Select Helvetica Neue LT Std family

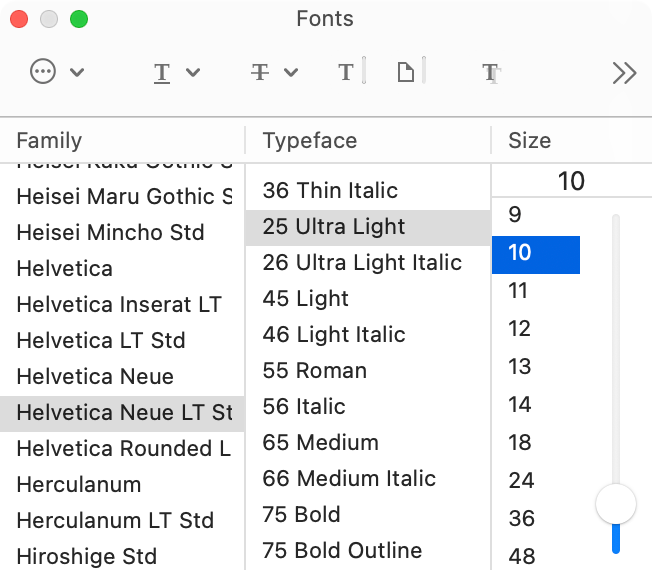pos(122,413)
